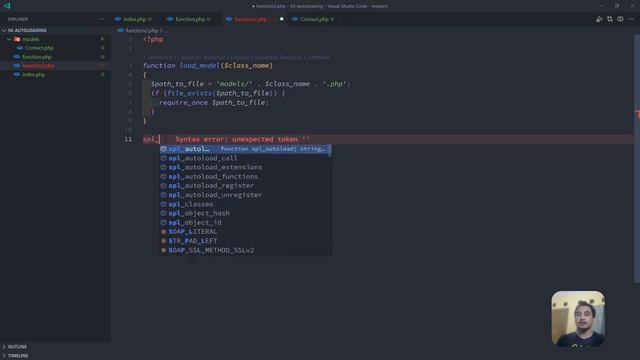Choose spl_autoload_functions from suggestions

tap(245, 176)
